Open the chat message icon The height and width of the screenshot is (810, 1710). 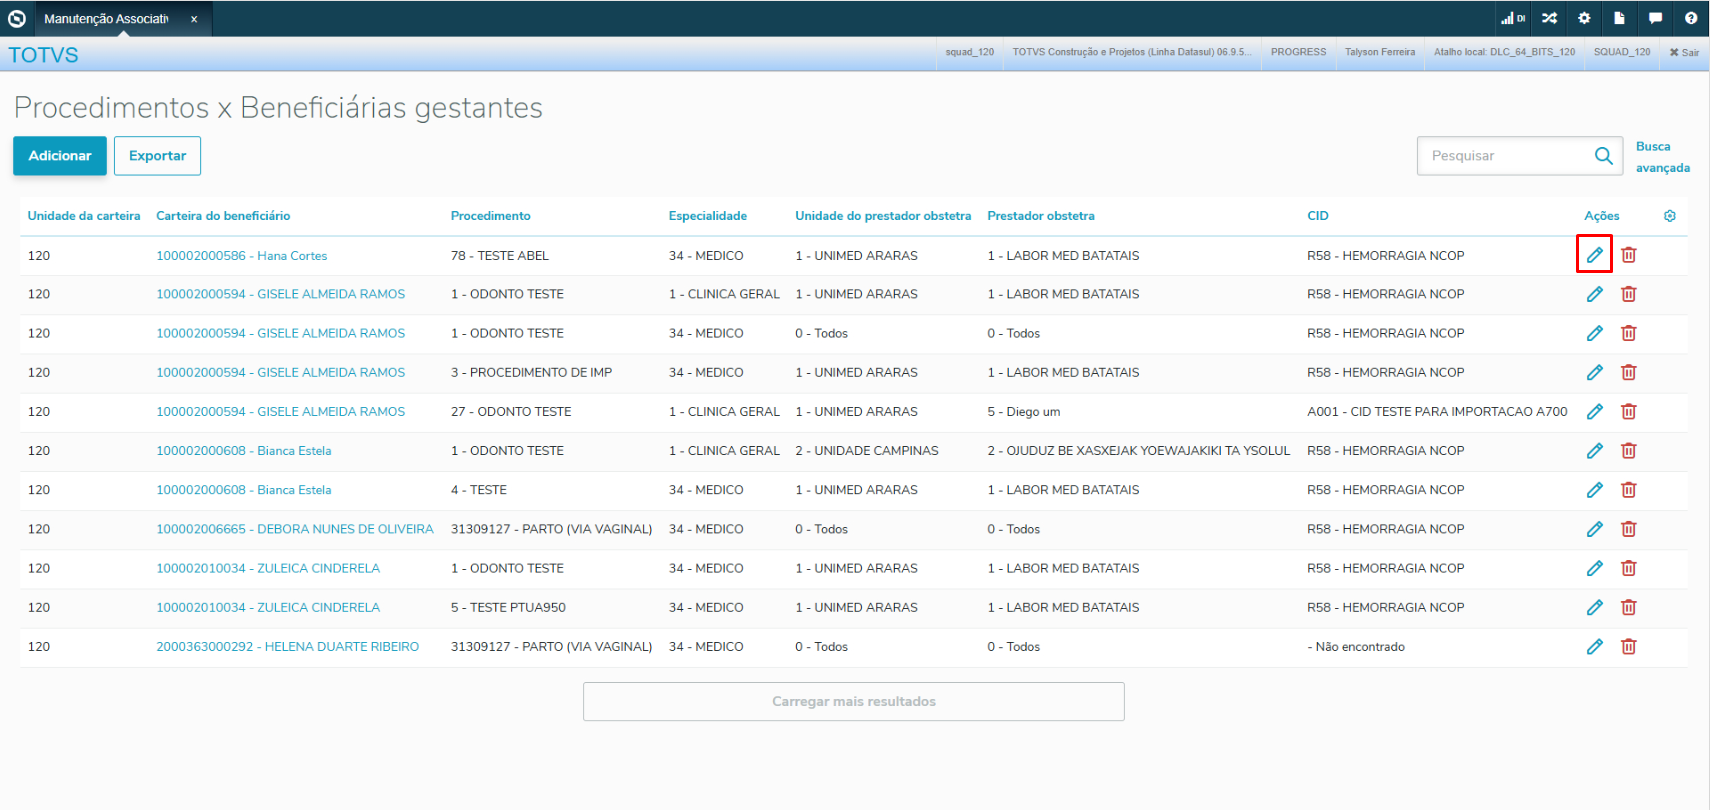click(1655, 18)
